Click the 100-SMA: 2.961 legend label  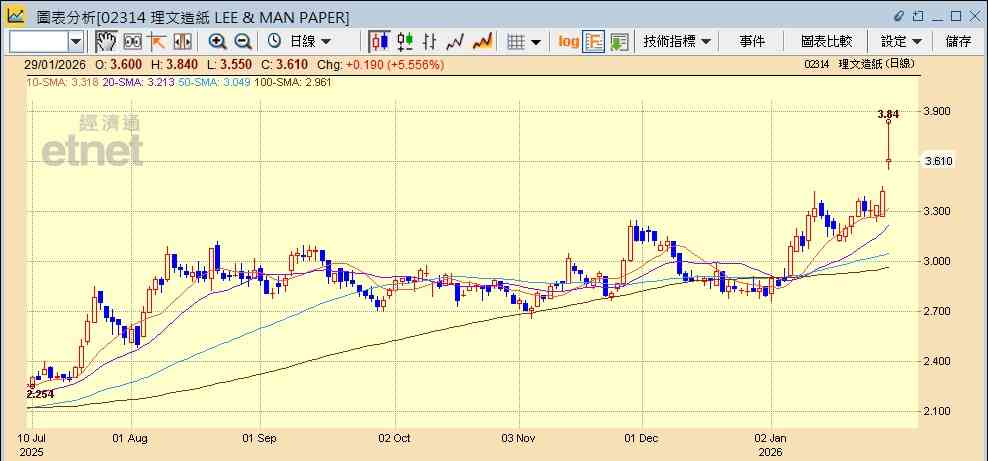pyautogui.click(x=292, y=82)
